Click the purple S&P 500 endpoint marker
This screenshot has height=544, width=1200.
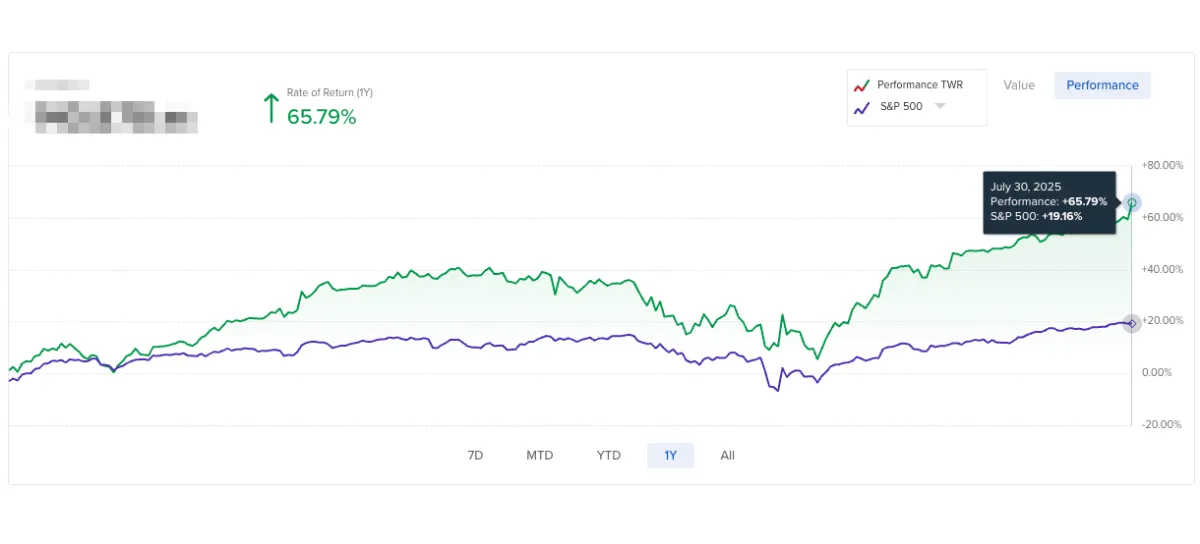1131,323
